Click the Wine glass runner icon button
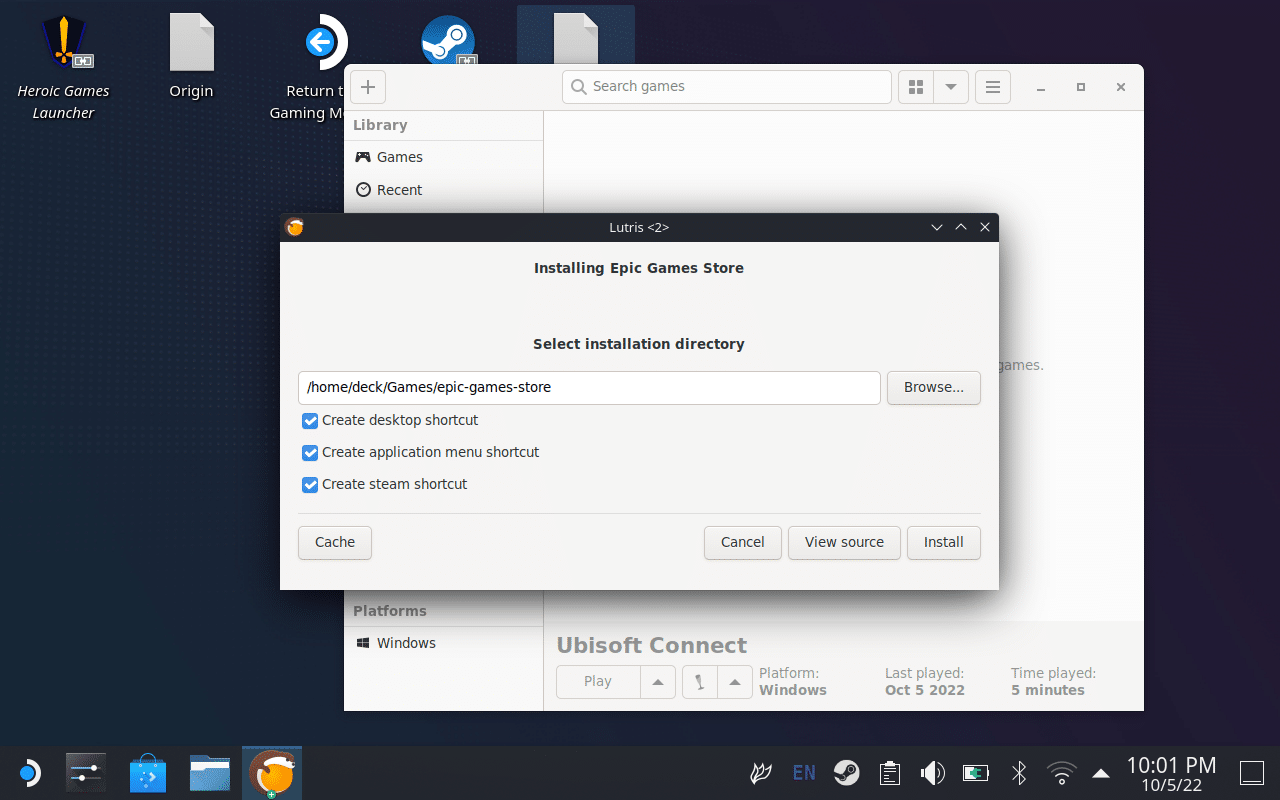Viewport: 1280px width, 800px height. pyautogui.click(x=700, y=682)
